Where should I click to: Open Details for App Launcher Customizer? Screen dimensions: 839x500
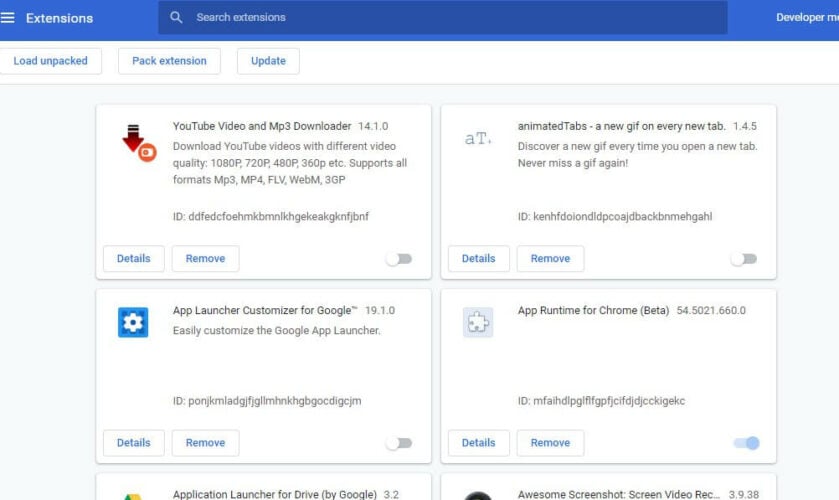pyautogui.click(x=134, y=443)
